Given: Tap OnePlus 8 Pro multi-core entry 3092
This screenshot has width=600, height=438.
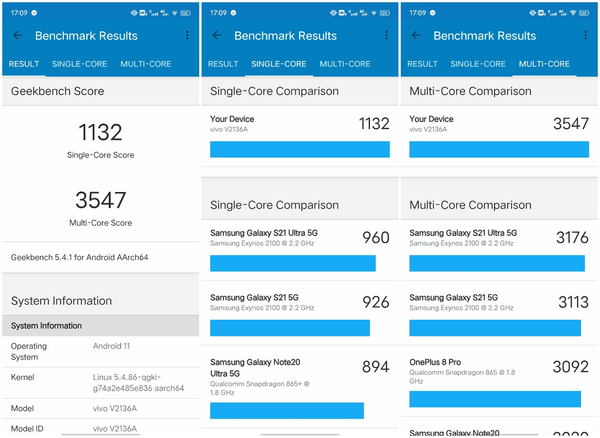Looking at the screenshot, I should tap(499, 381).
